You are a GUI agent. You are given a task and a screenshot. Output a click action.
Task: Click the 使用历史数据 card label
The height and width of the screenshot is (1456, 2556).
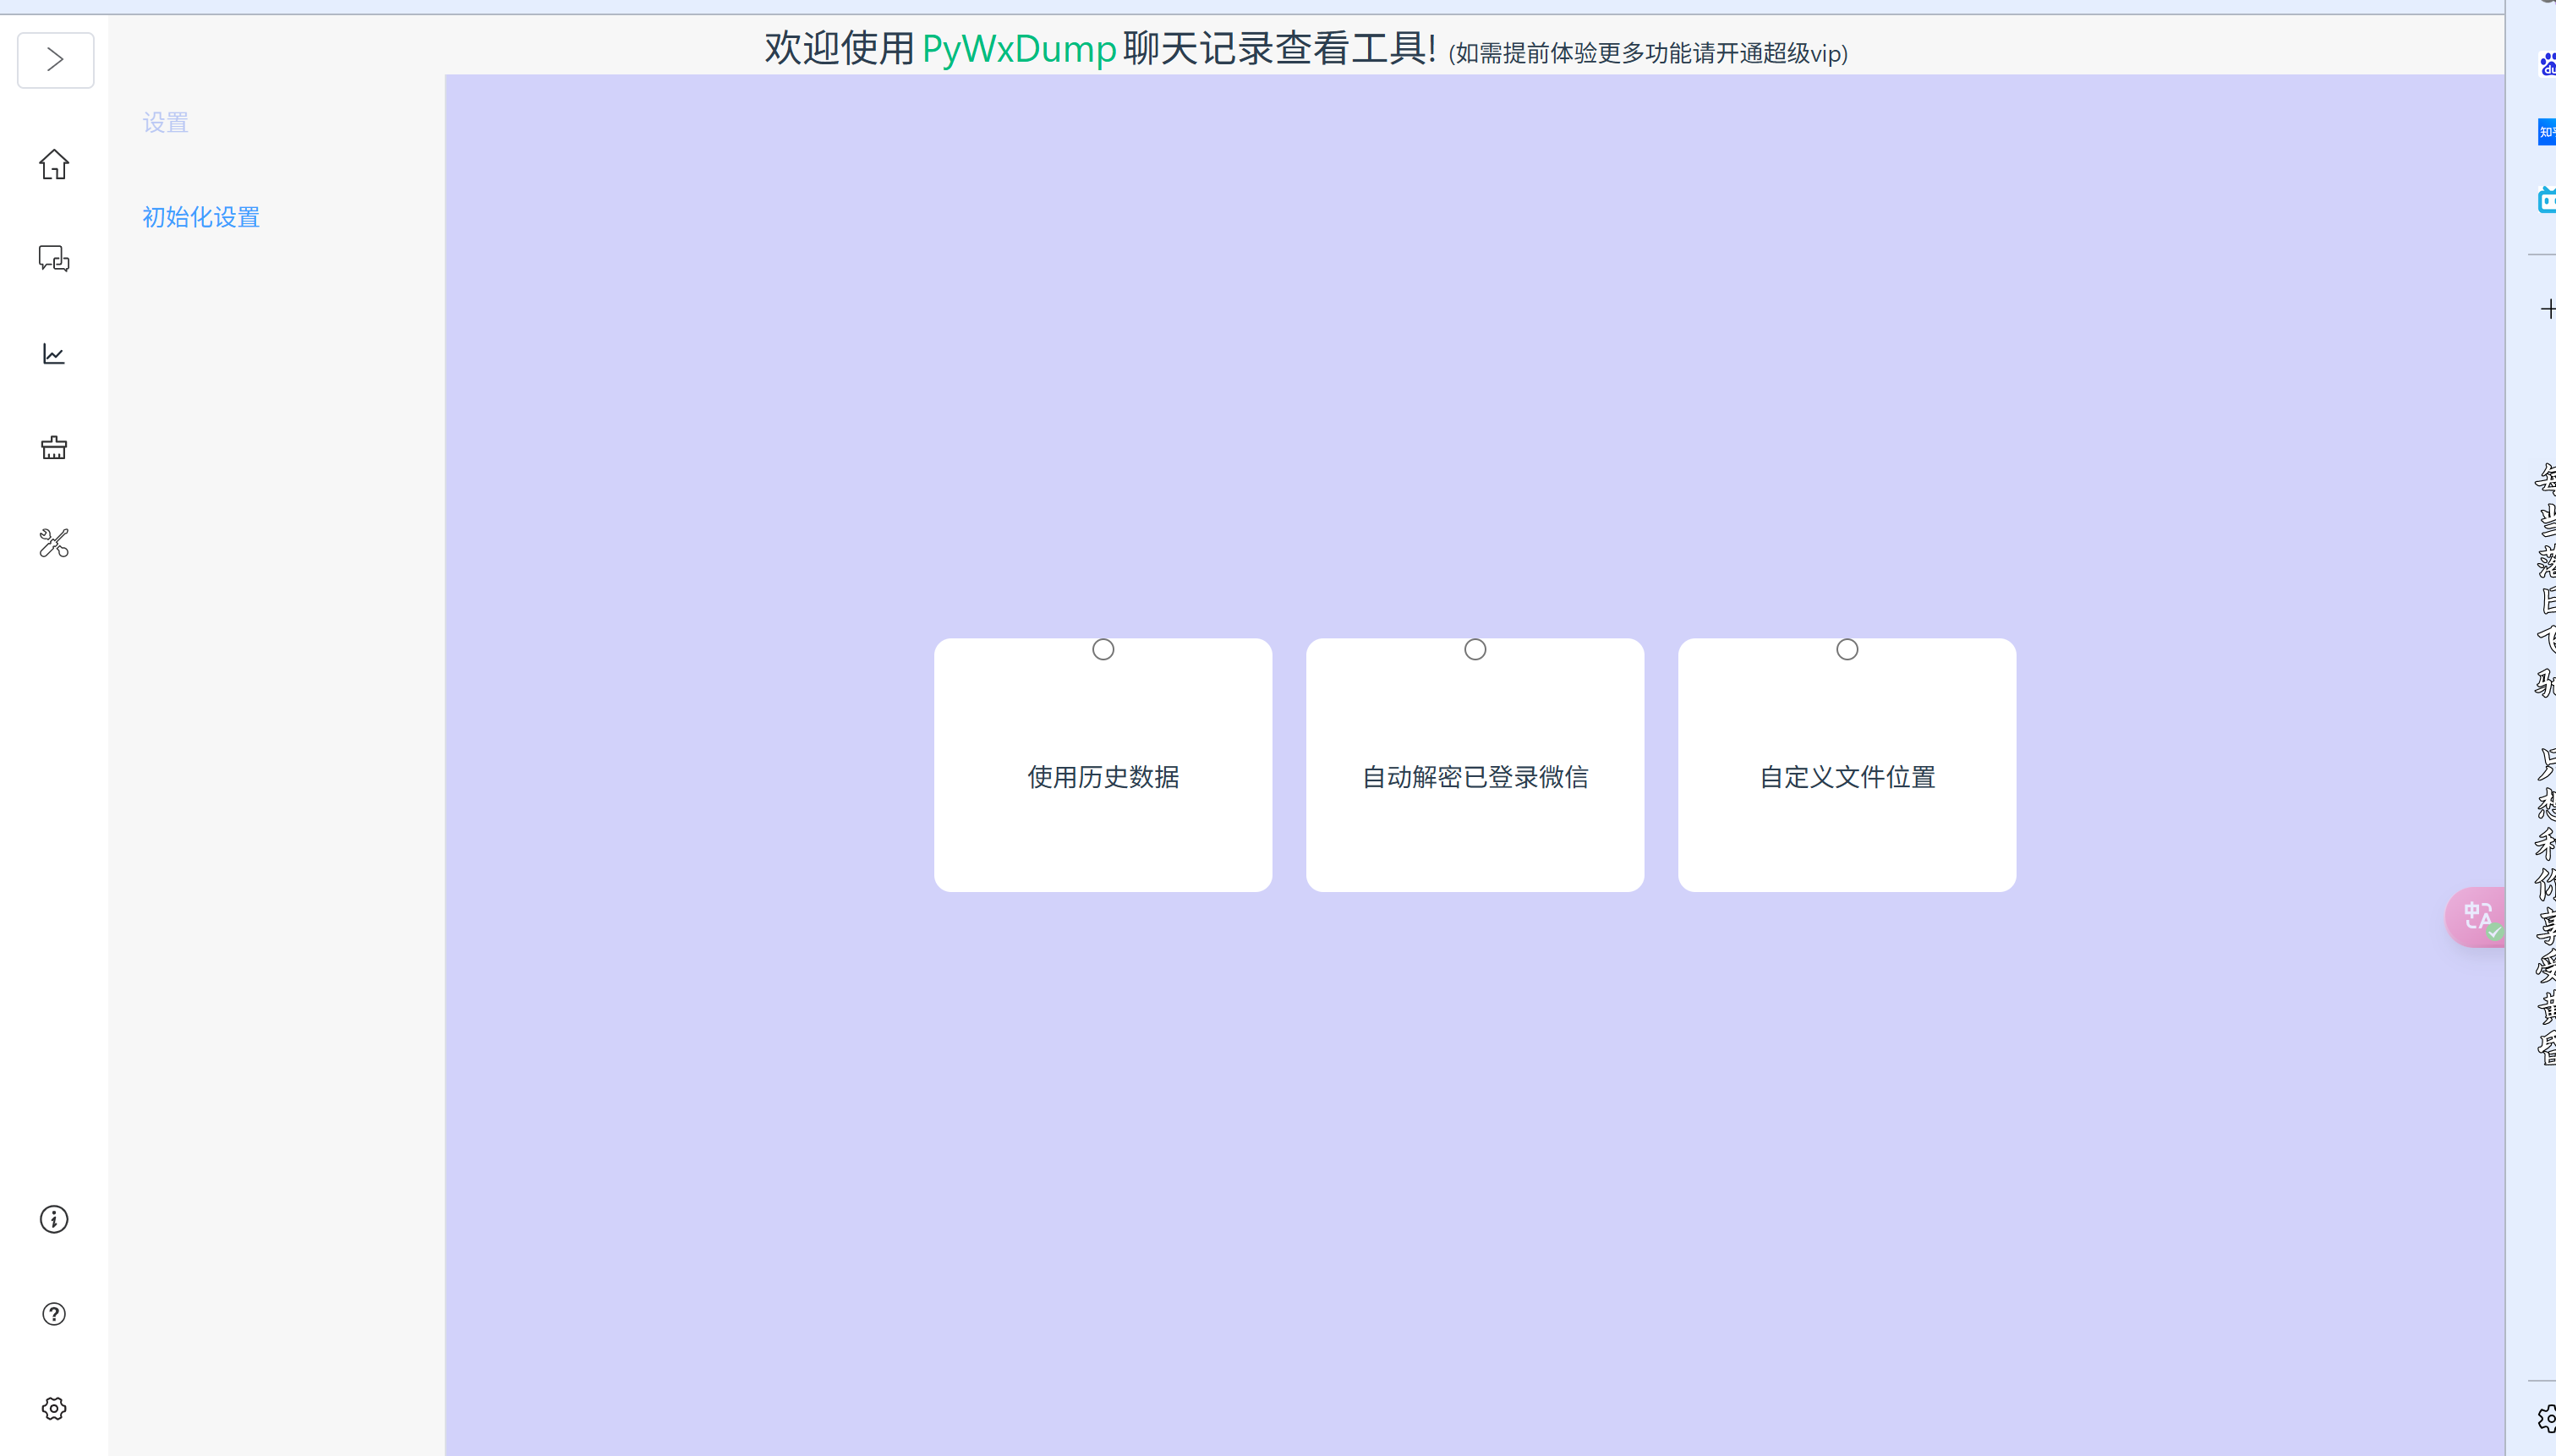pos(1103,777)
